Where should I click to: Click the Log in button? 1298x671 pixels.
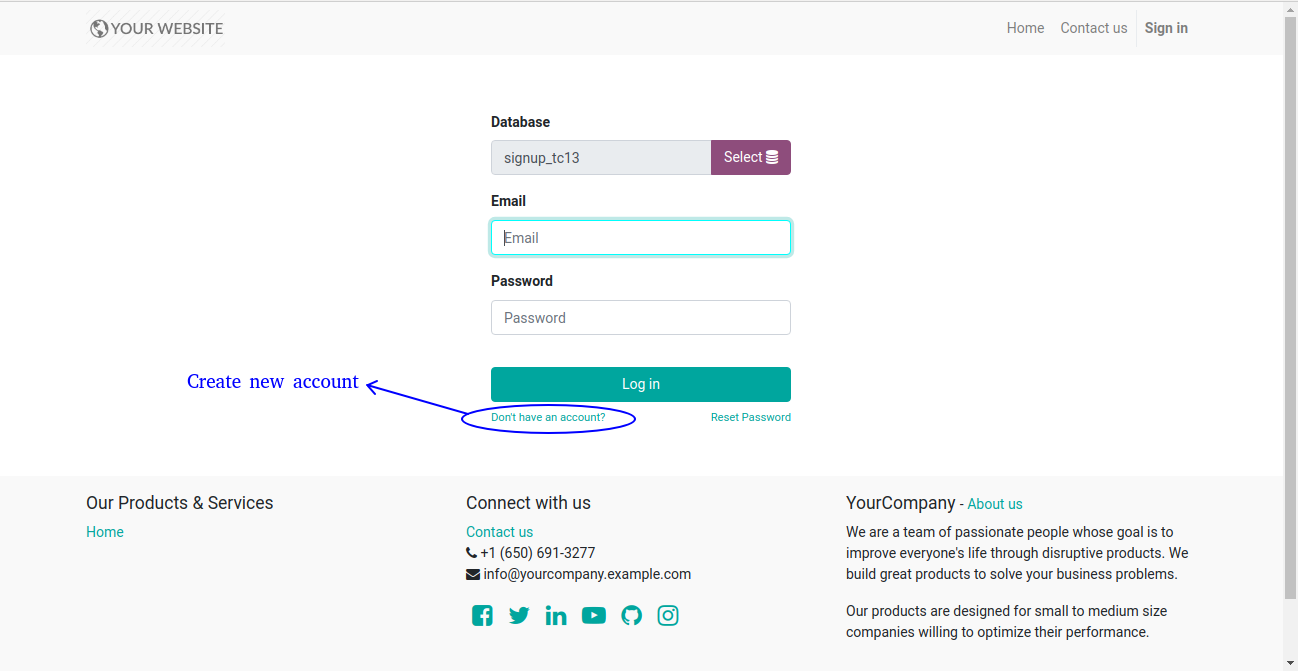pyautogui.click(x=641, y=384)
